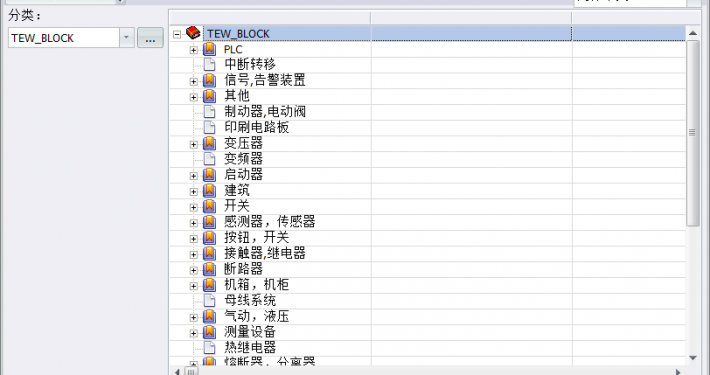Expand the 其他 category
The width and height of the screenshot is (710, 375).
click(x=193, y=97)
